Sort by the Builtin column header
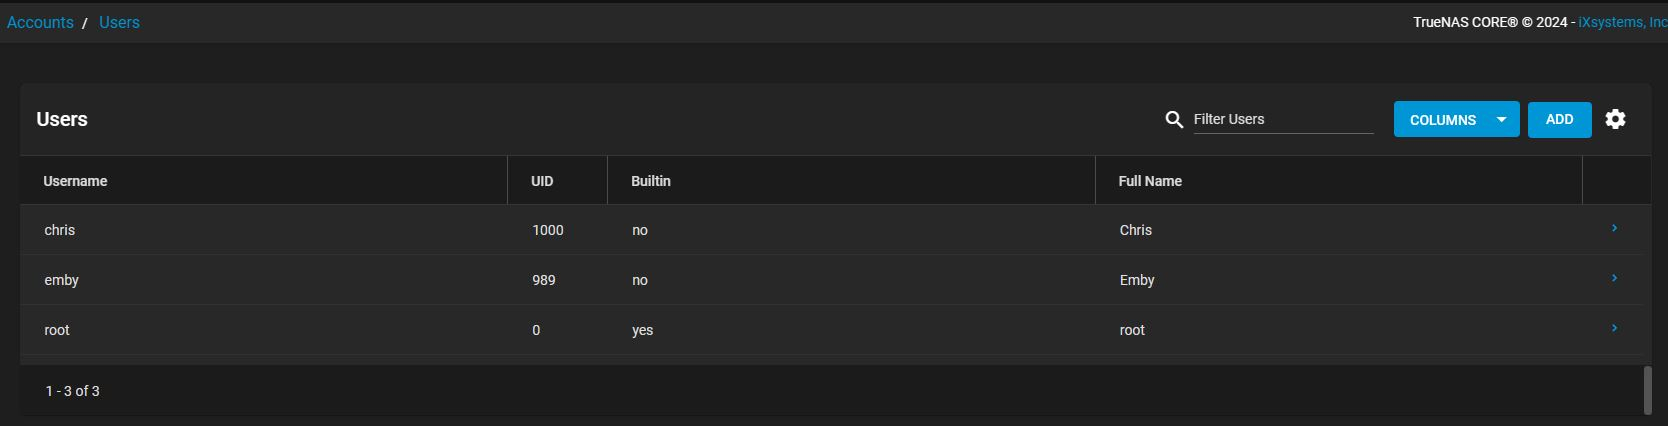This screenshot has height=426, width=1668. [x=651, y=181]
